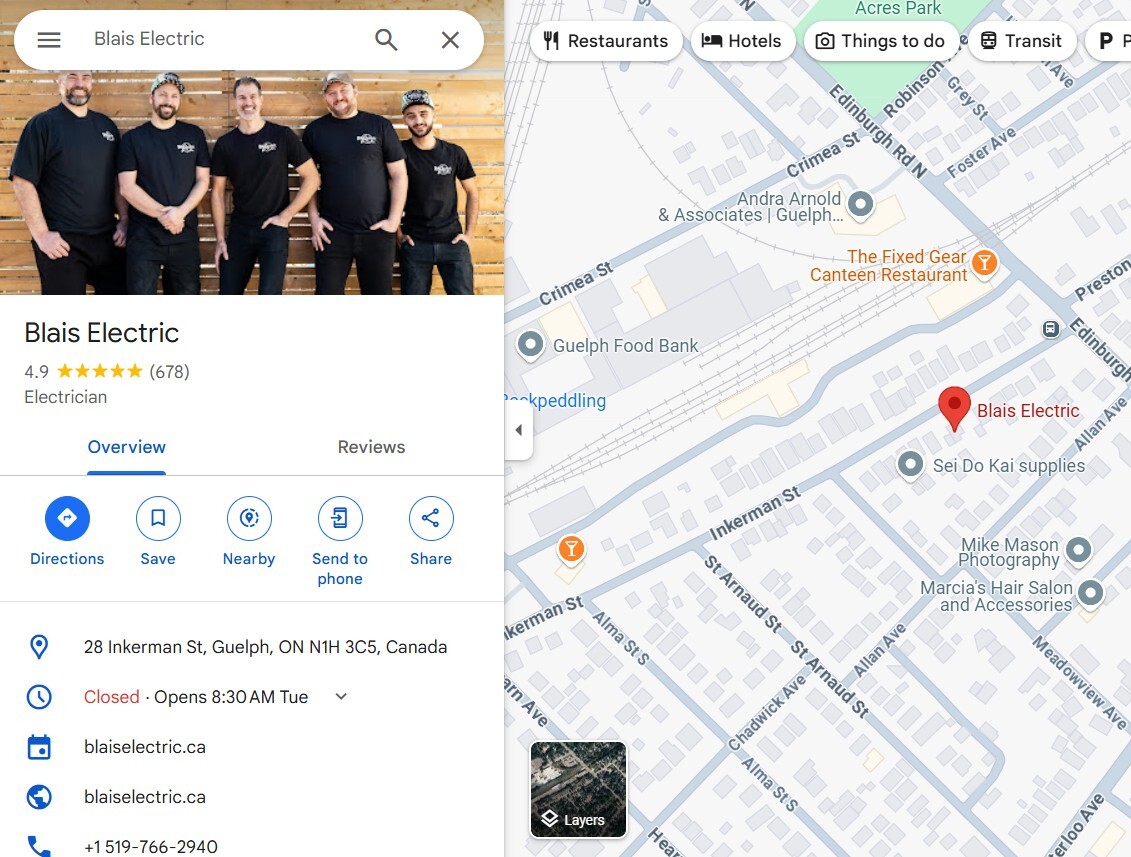Open the Layers satellite thumbnail
The height and width of the screenshot is (857, 1131).
coord(578,789)
